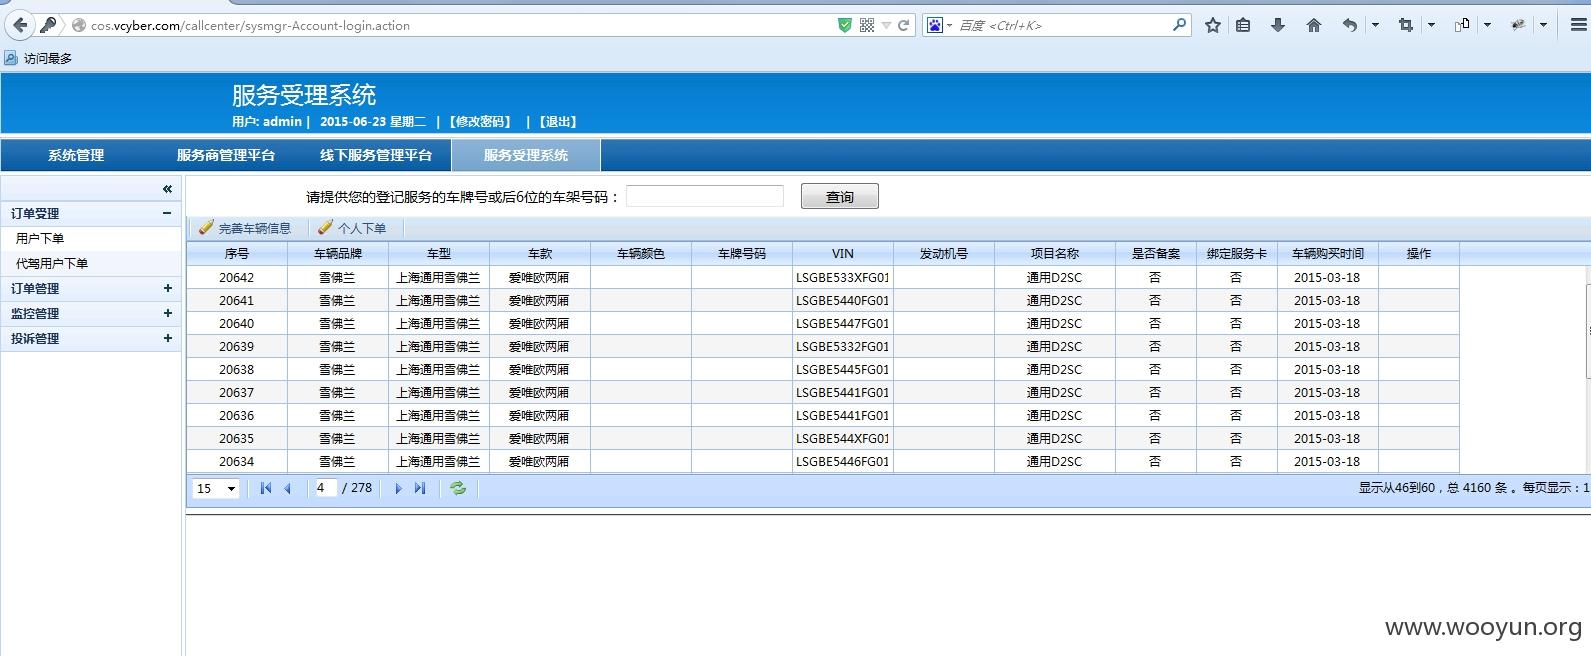The image size is (1591, 656).
Task: Select the 服务受理系统 tab
Action: click(x=526, y=155)
